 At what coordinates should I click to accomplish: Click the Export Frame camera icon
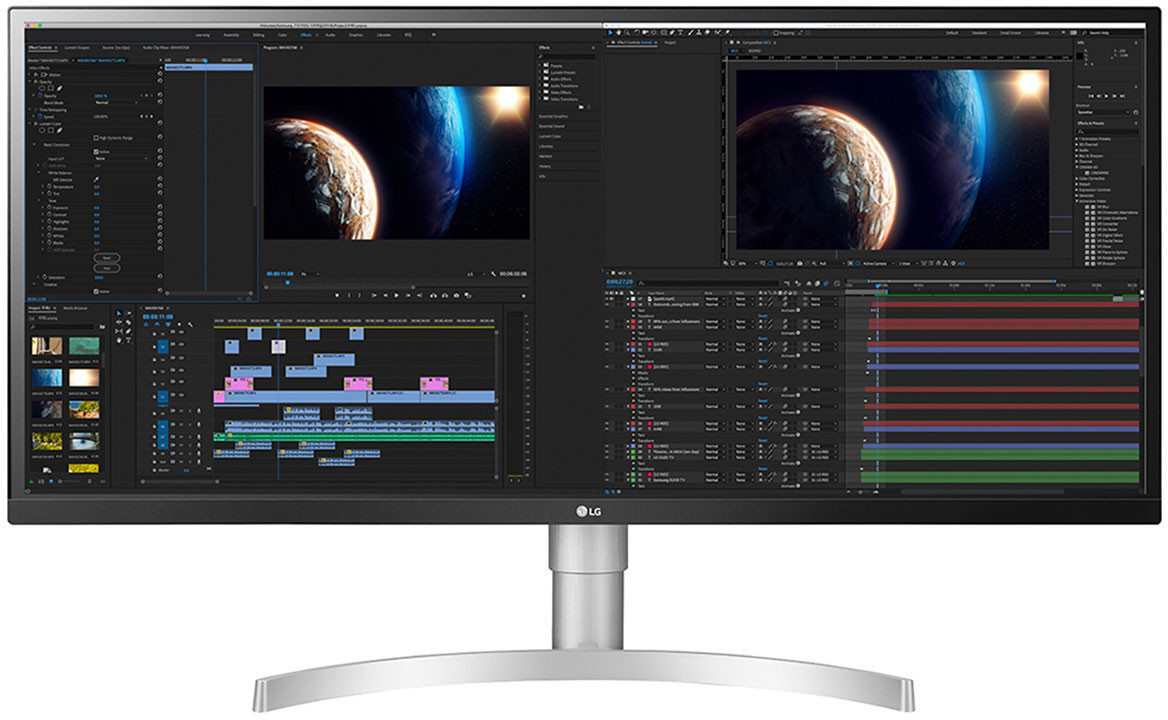pos(455,295)
